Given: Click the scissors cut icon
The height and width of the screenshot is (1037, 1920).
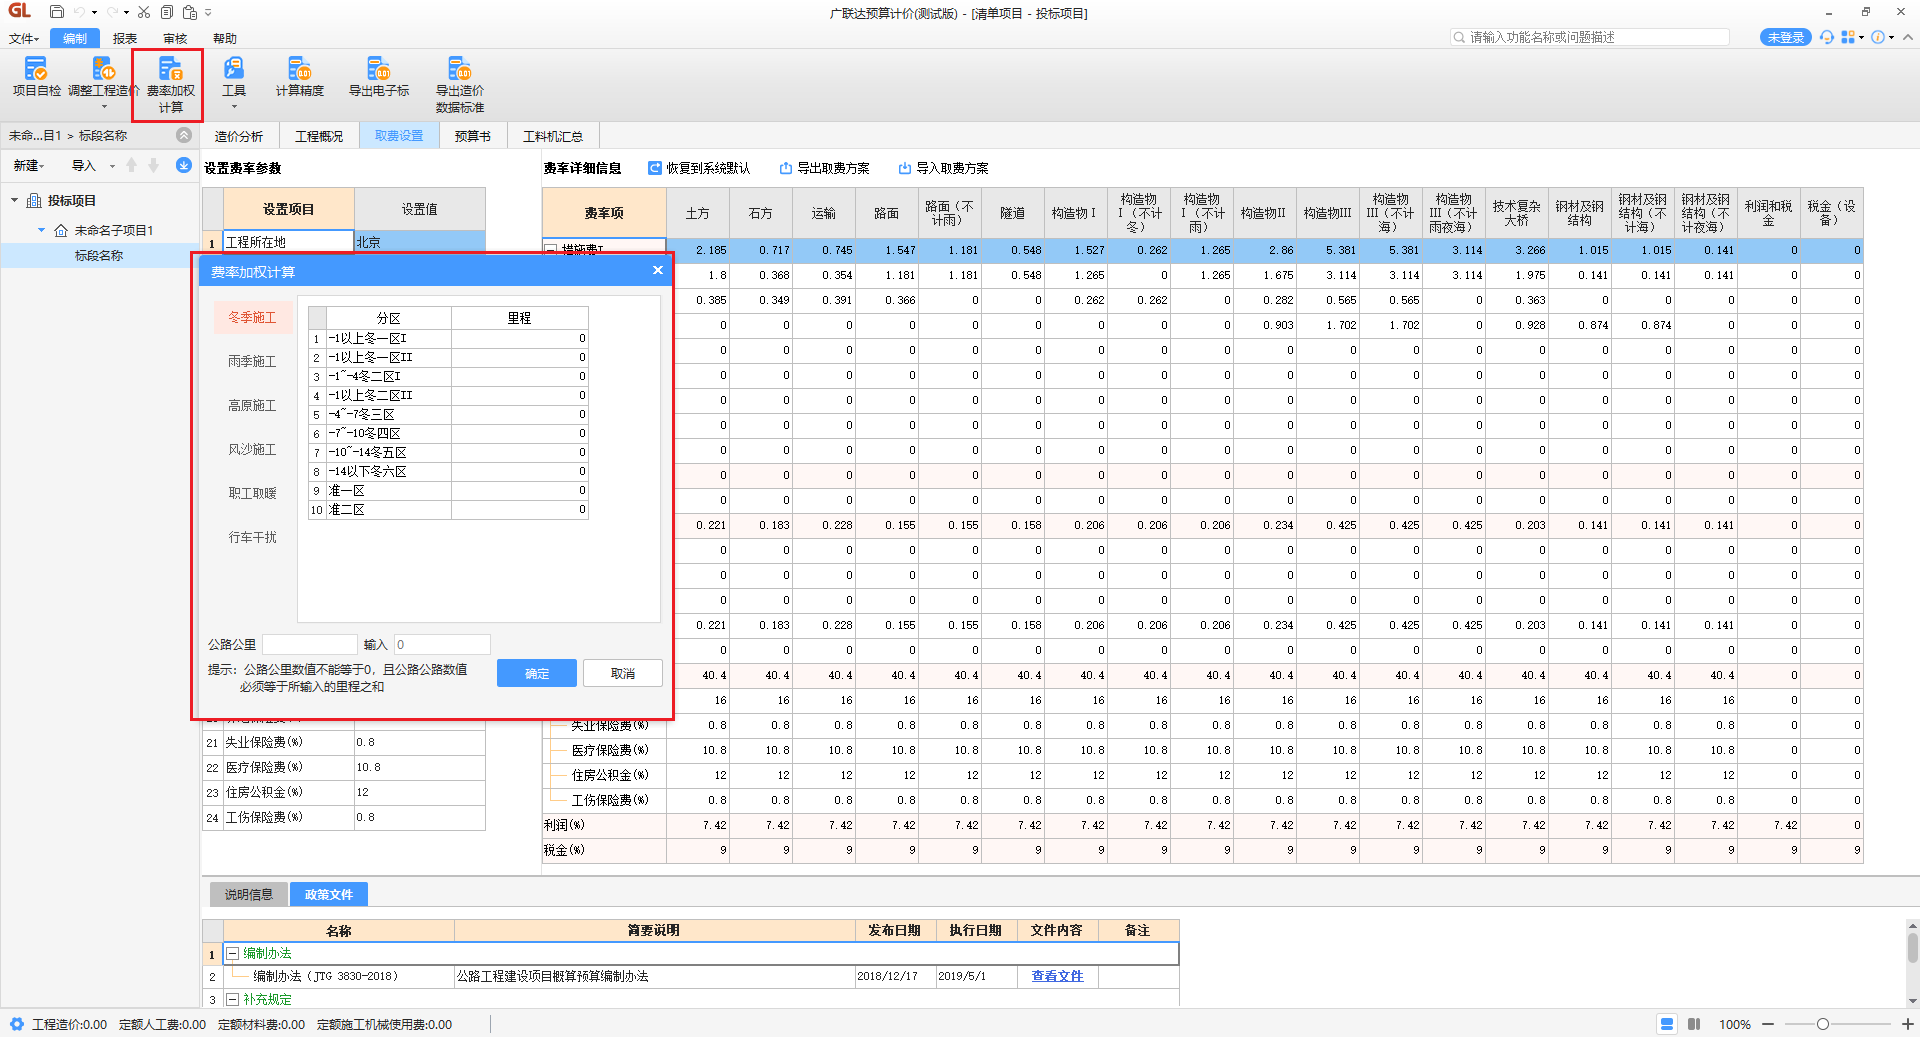Looking at the screenshot, I should [144, 12].
